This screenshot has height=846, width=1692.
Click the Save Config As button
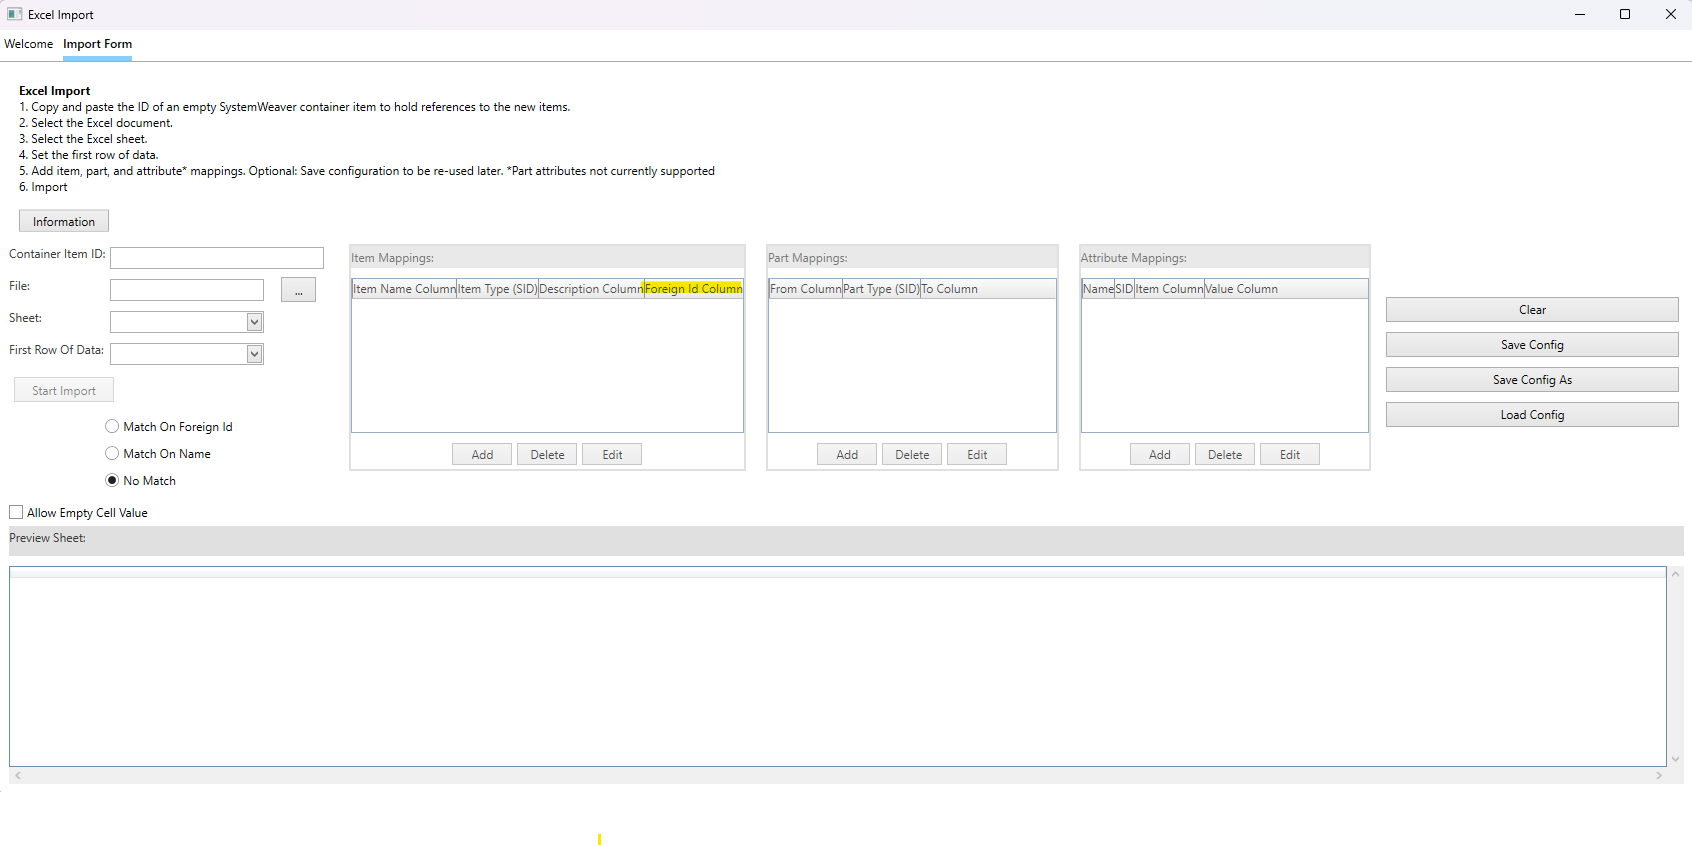click(1532, 379)
